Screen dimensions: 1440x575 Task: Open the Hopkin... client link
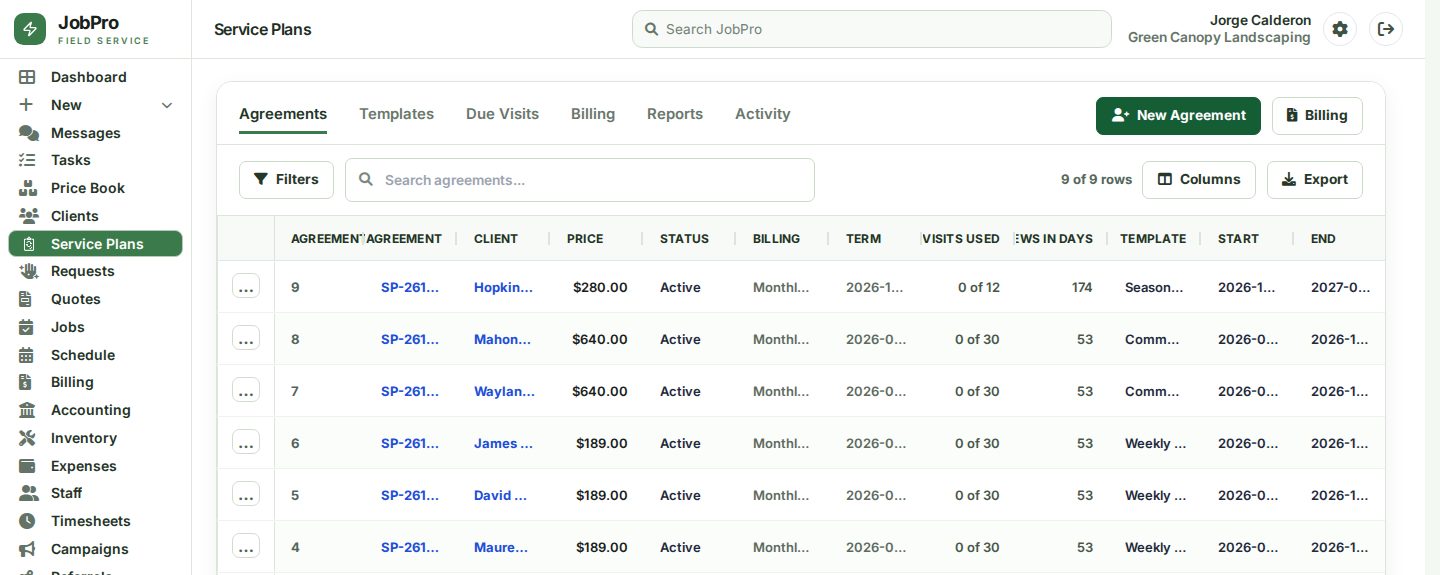click(x=503, y=287)
